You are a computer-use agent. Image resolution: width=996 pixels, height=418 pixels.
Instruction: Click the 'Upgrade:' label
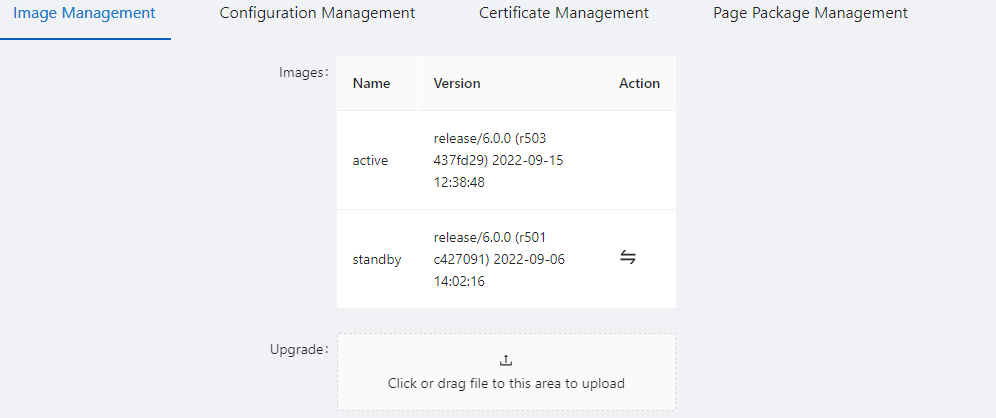pyautogui.click(x=299, y=349)
